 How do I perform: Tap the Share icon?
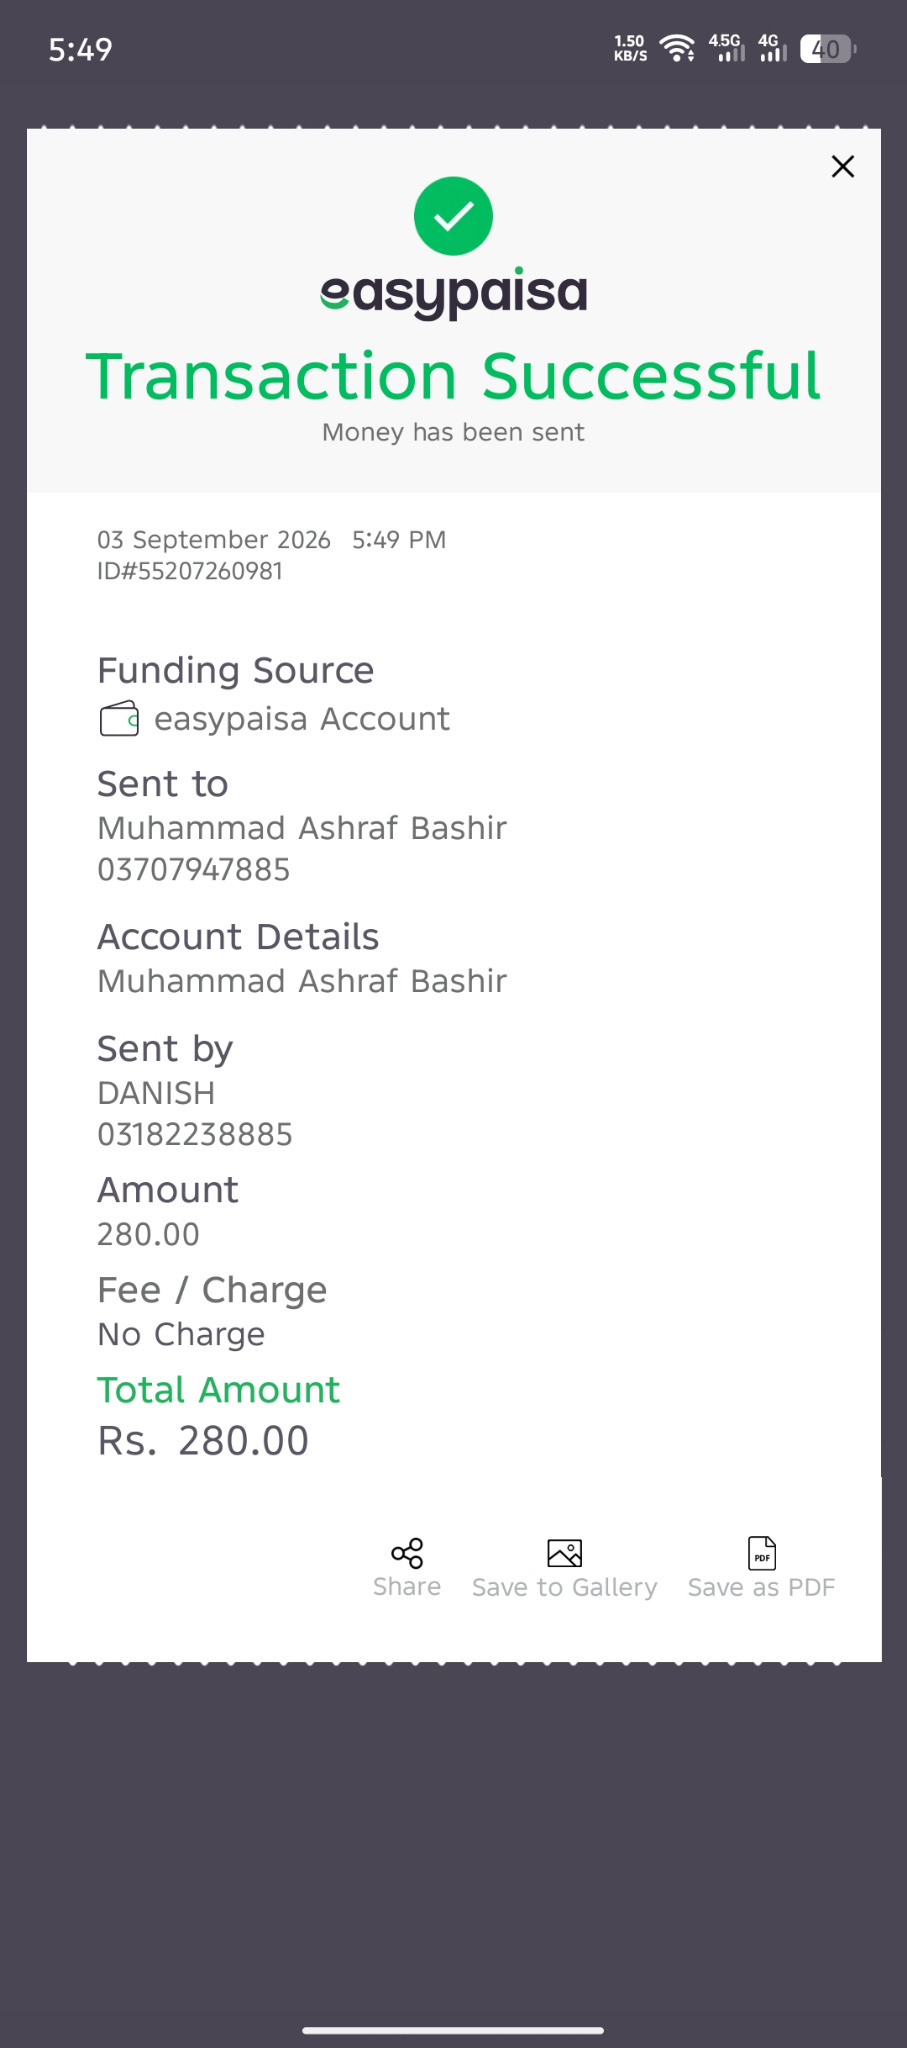click(407, 1553)
